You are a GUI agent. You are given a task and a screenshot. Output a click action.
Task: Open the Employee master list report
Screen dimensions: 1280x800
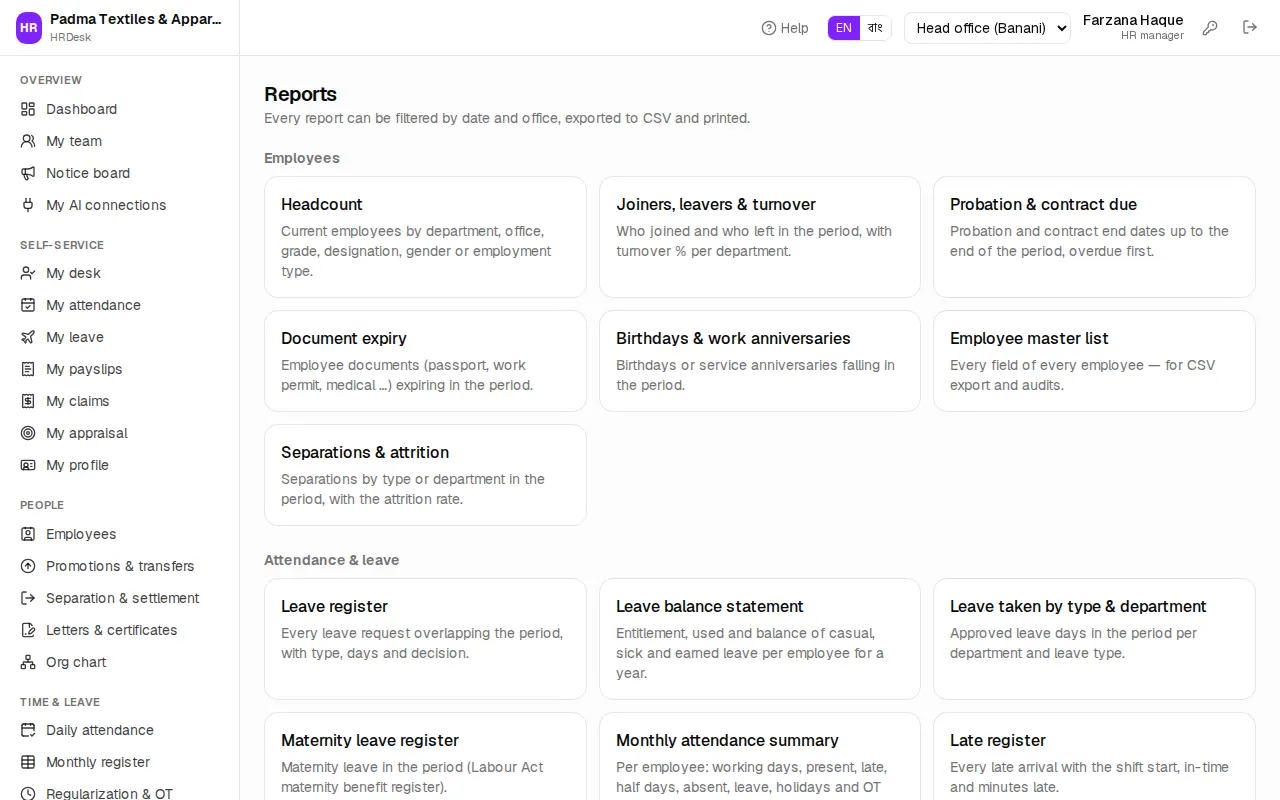coord(1094,361)
